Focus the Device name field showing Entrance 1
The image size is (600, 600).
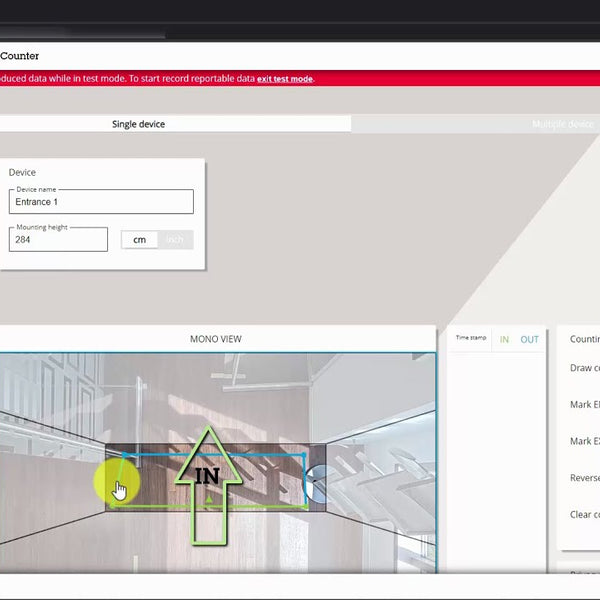[x=101, y=202]
